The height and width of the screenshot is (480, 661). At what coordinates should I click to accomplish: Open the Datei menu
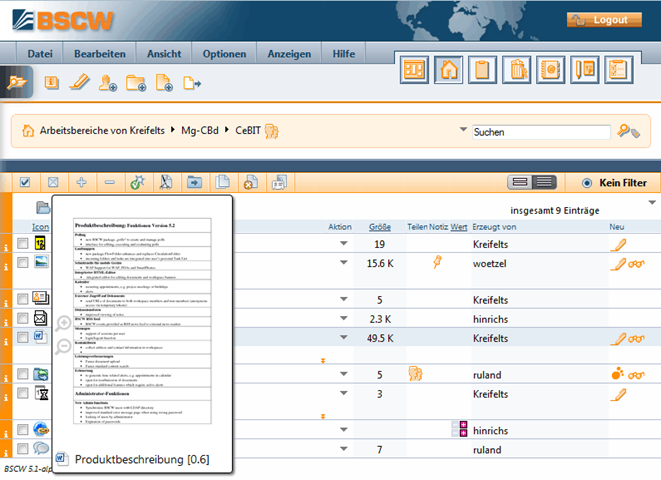pos(40,54)
